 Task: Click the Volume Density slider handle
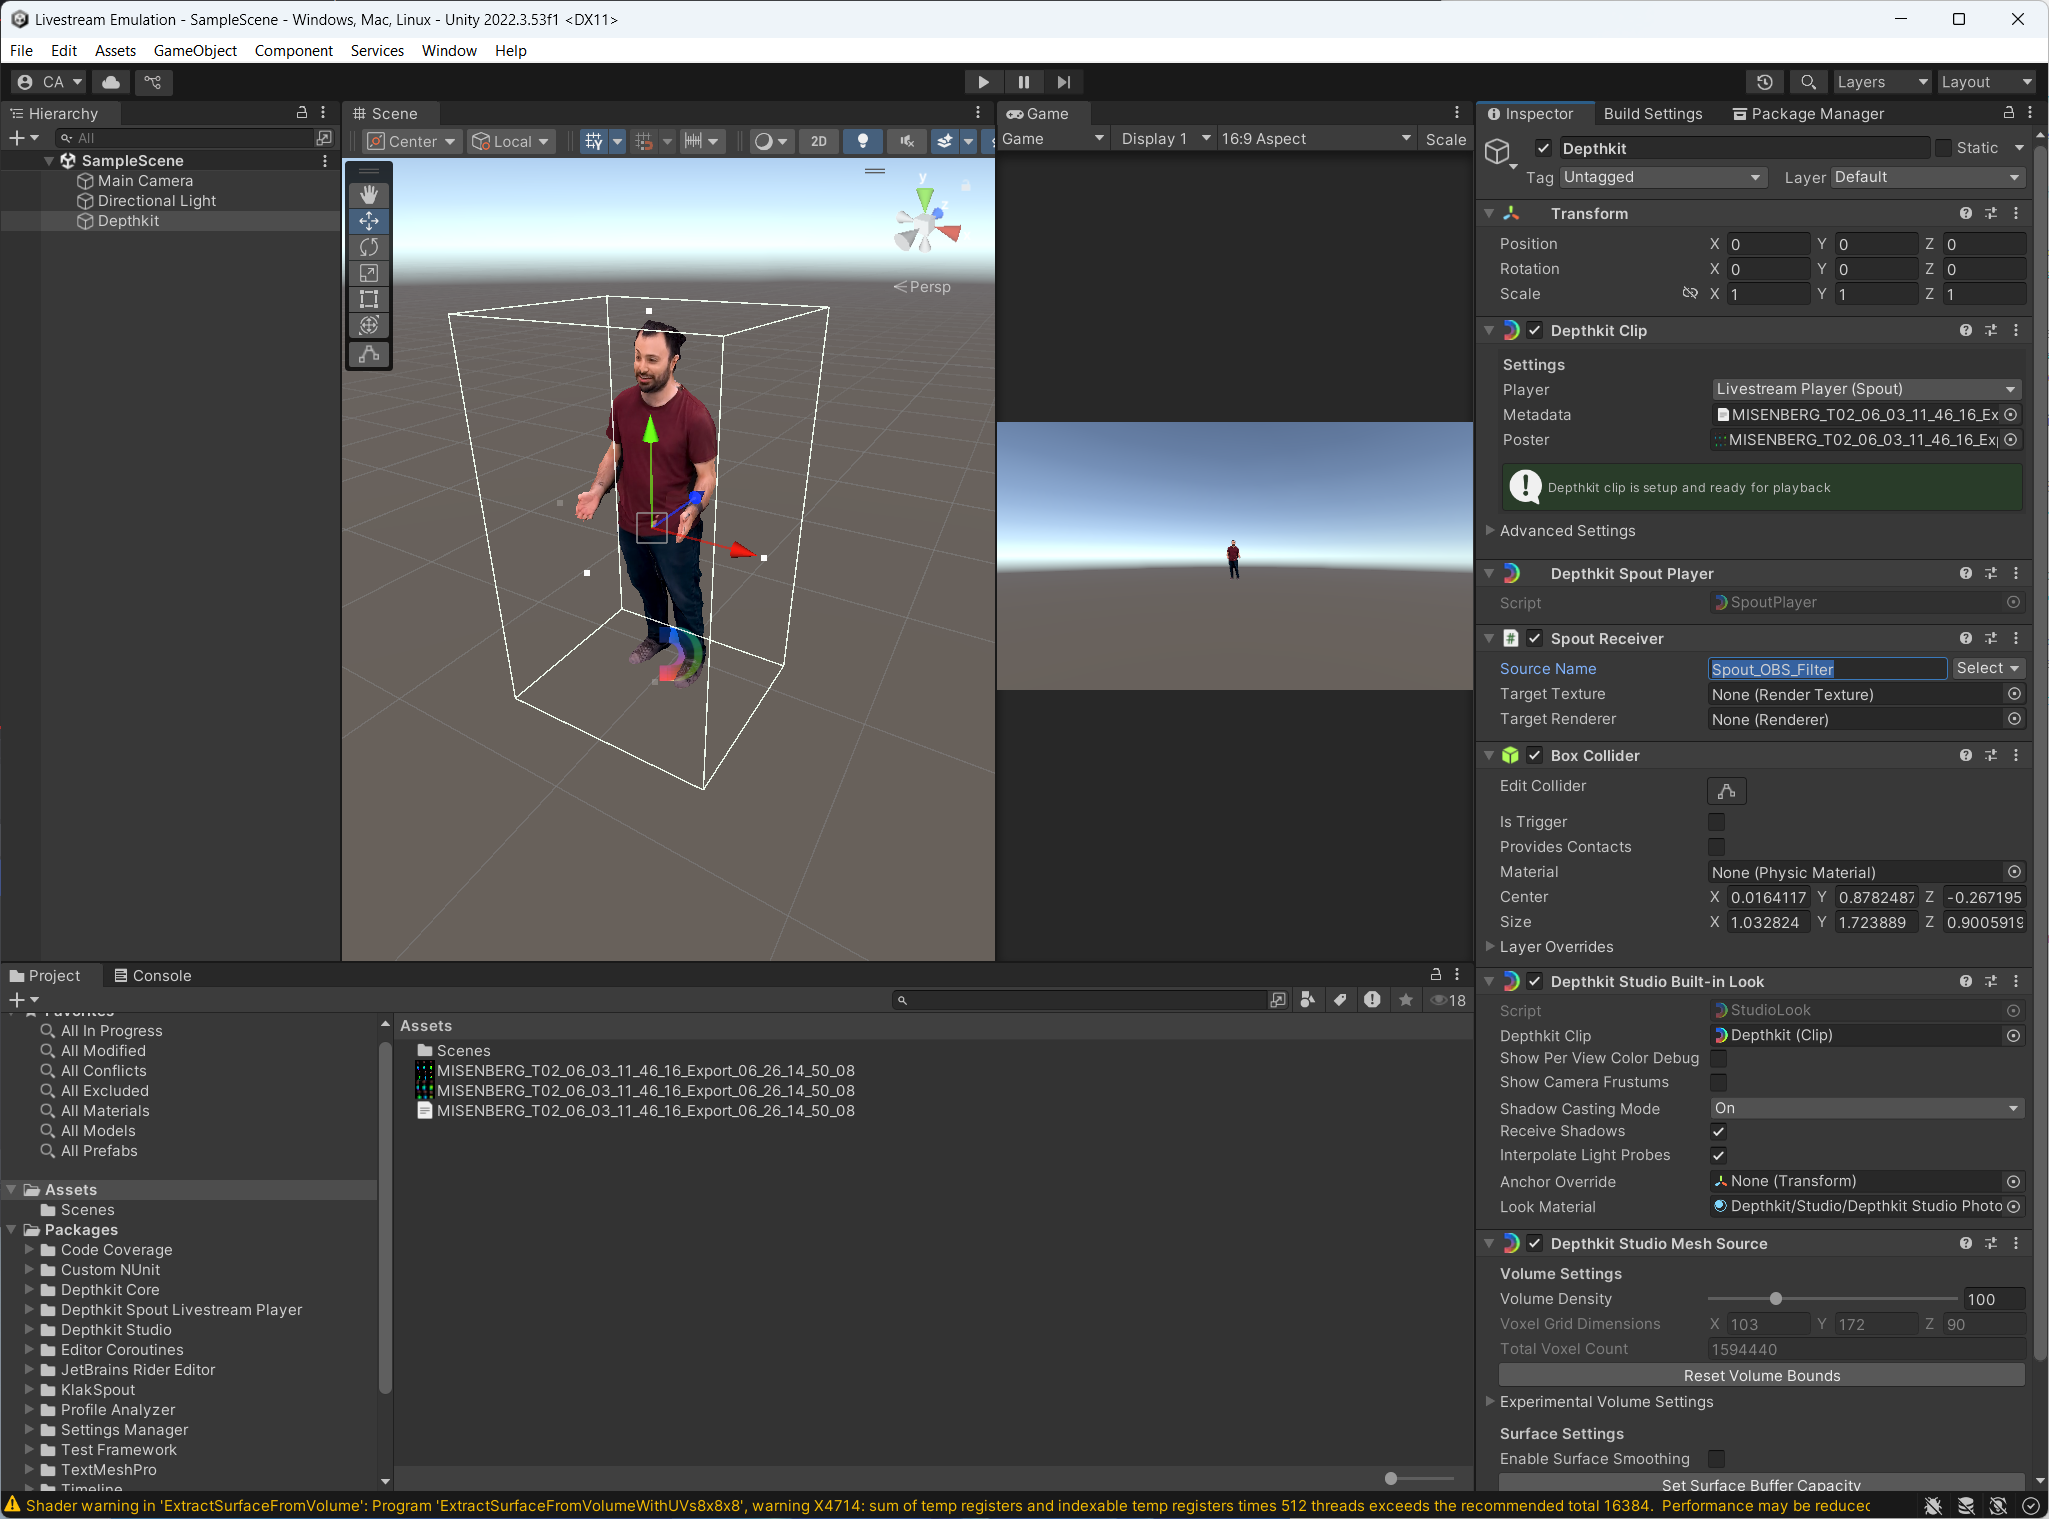[1776, 1299]
